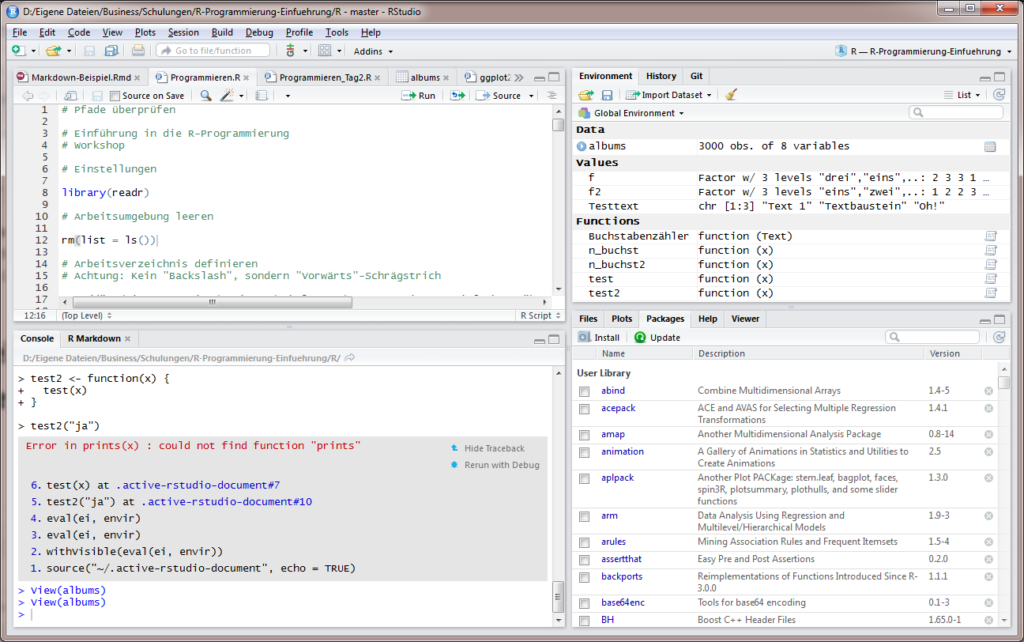
Task: Open the Tools menu
Action: [x=337, y=32]
